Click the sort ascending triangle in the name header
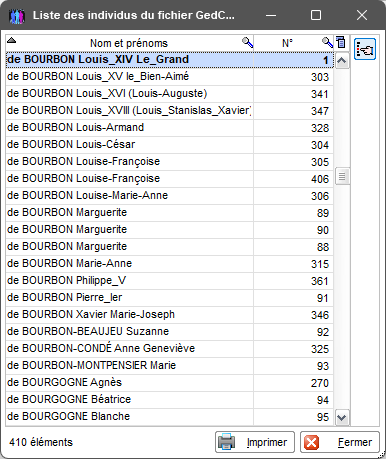This screenshot has width=386, height=459. pos(12,41)
